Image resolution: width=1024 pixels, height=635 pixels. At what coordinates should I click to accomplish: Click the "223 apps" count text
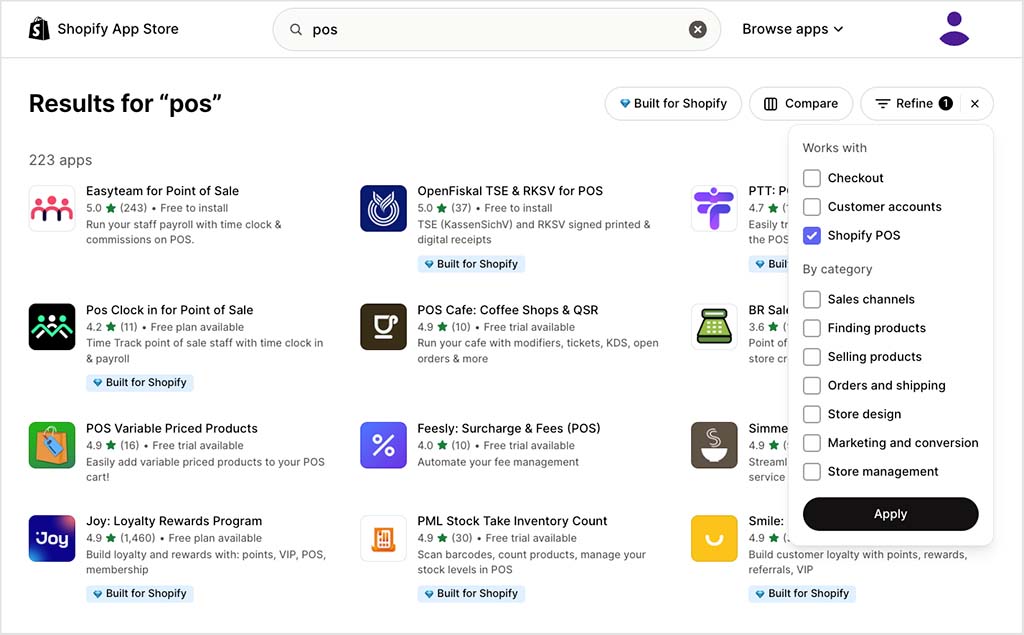tap(60, 160)
